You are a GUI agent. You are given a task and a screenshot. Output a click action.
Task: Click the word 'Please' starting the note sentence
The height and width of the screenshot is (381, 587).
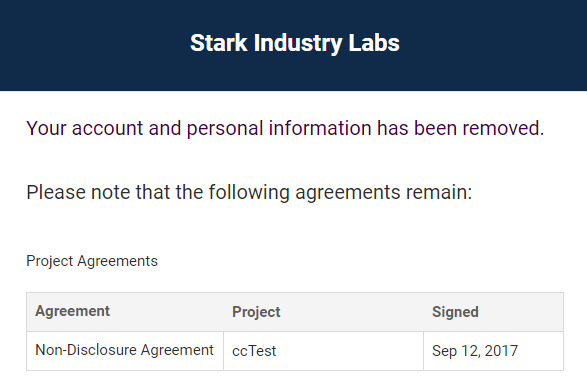[56, 193]
